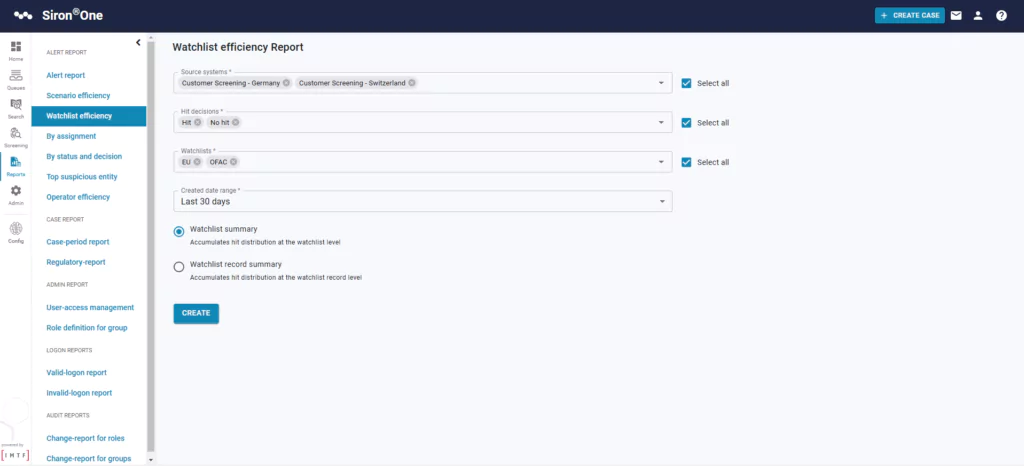Open the Home icon in sidebar
The height and width of the screenshot is (466, 1024).
tap(16, 48)
